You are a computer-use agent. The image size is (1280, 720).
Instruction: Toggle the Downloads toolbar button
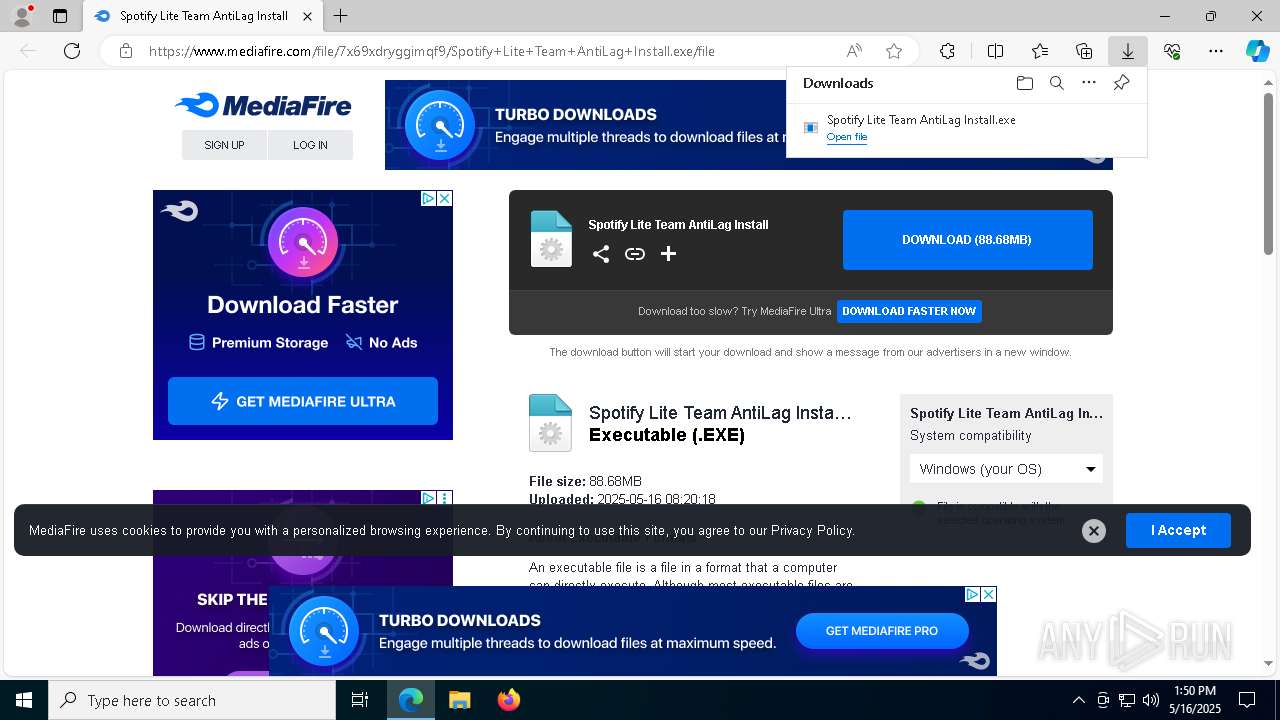pyautogui.click(x=1128, y=51)
